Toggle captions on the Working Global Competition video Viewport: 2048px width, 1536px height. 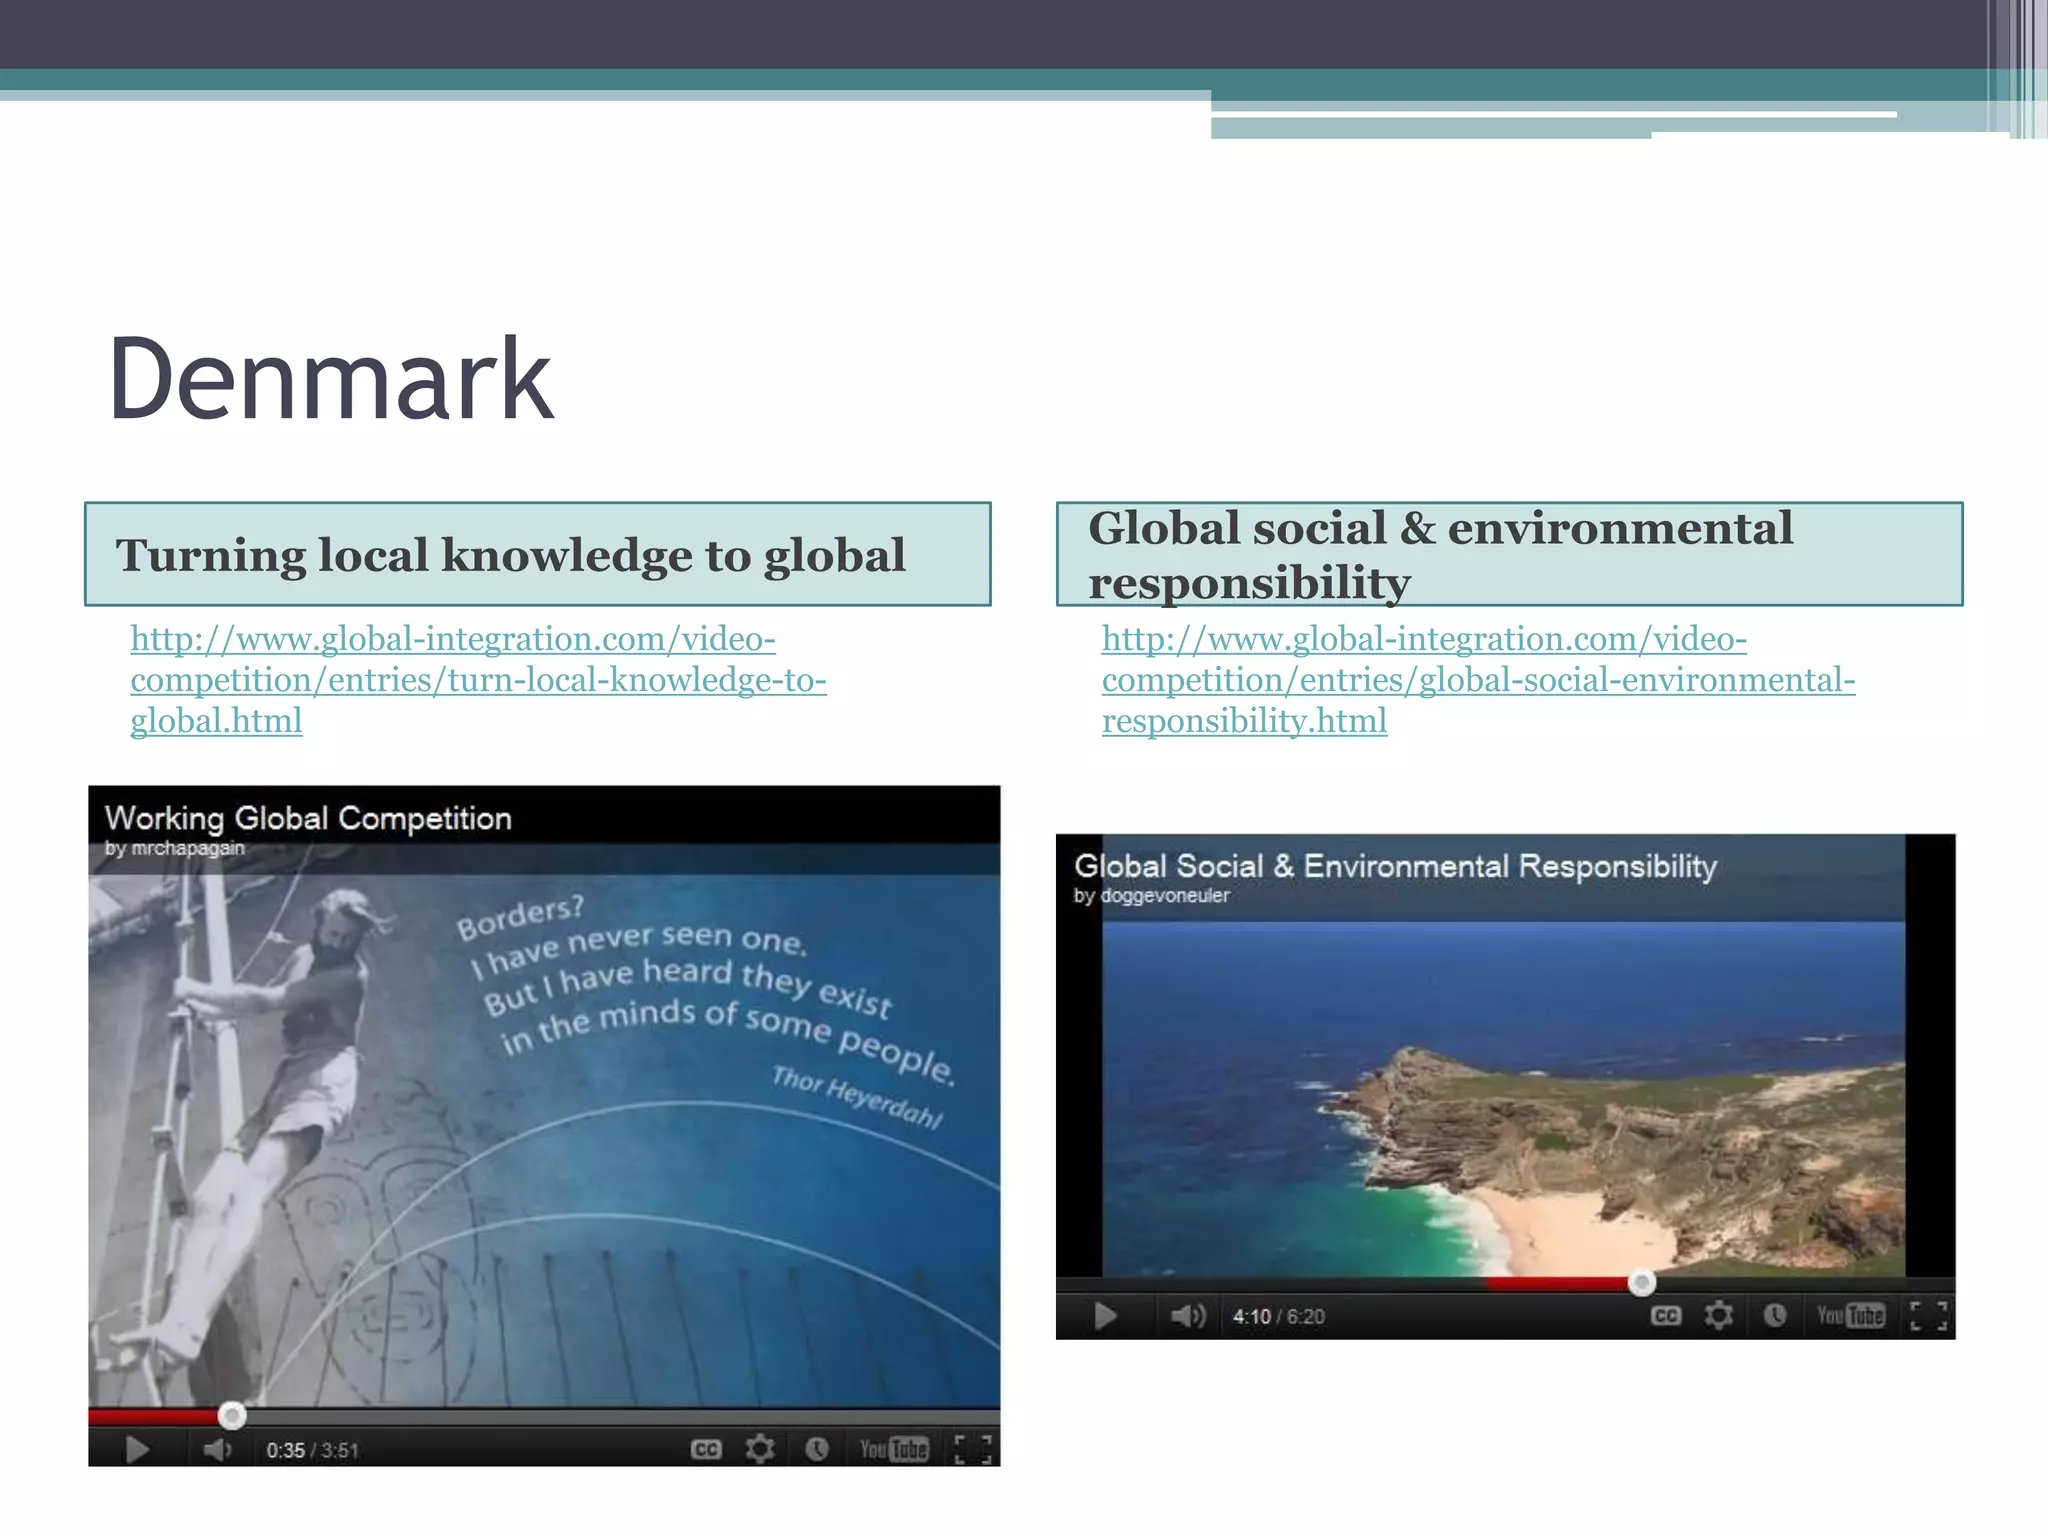click(706, 1449)
